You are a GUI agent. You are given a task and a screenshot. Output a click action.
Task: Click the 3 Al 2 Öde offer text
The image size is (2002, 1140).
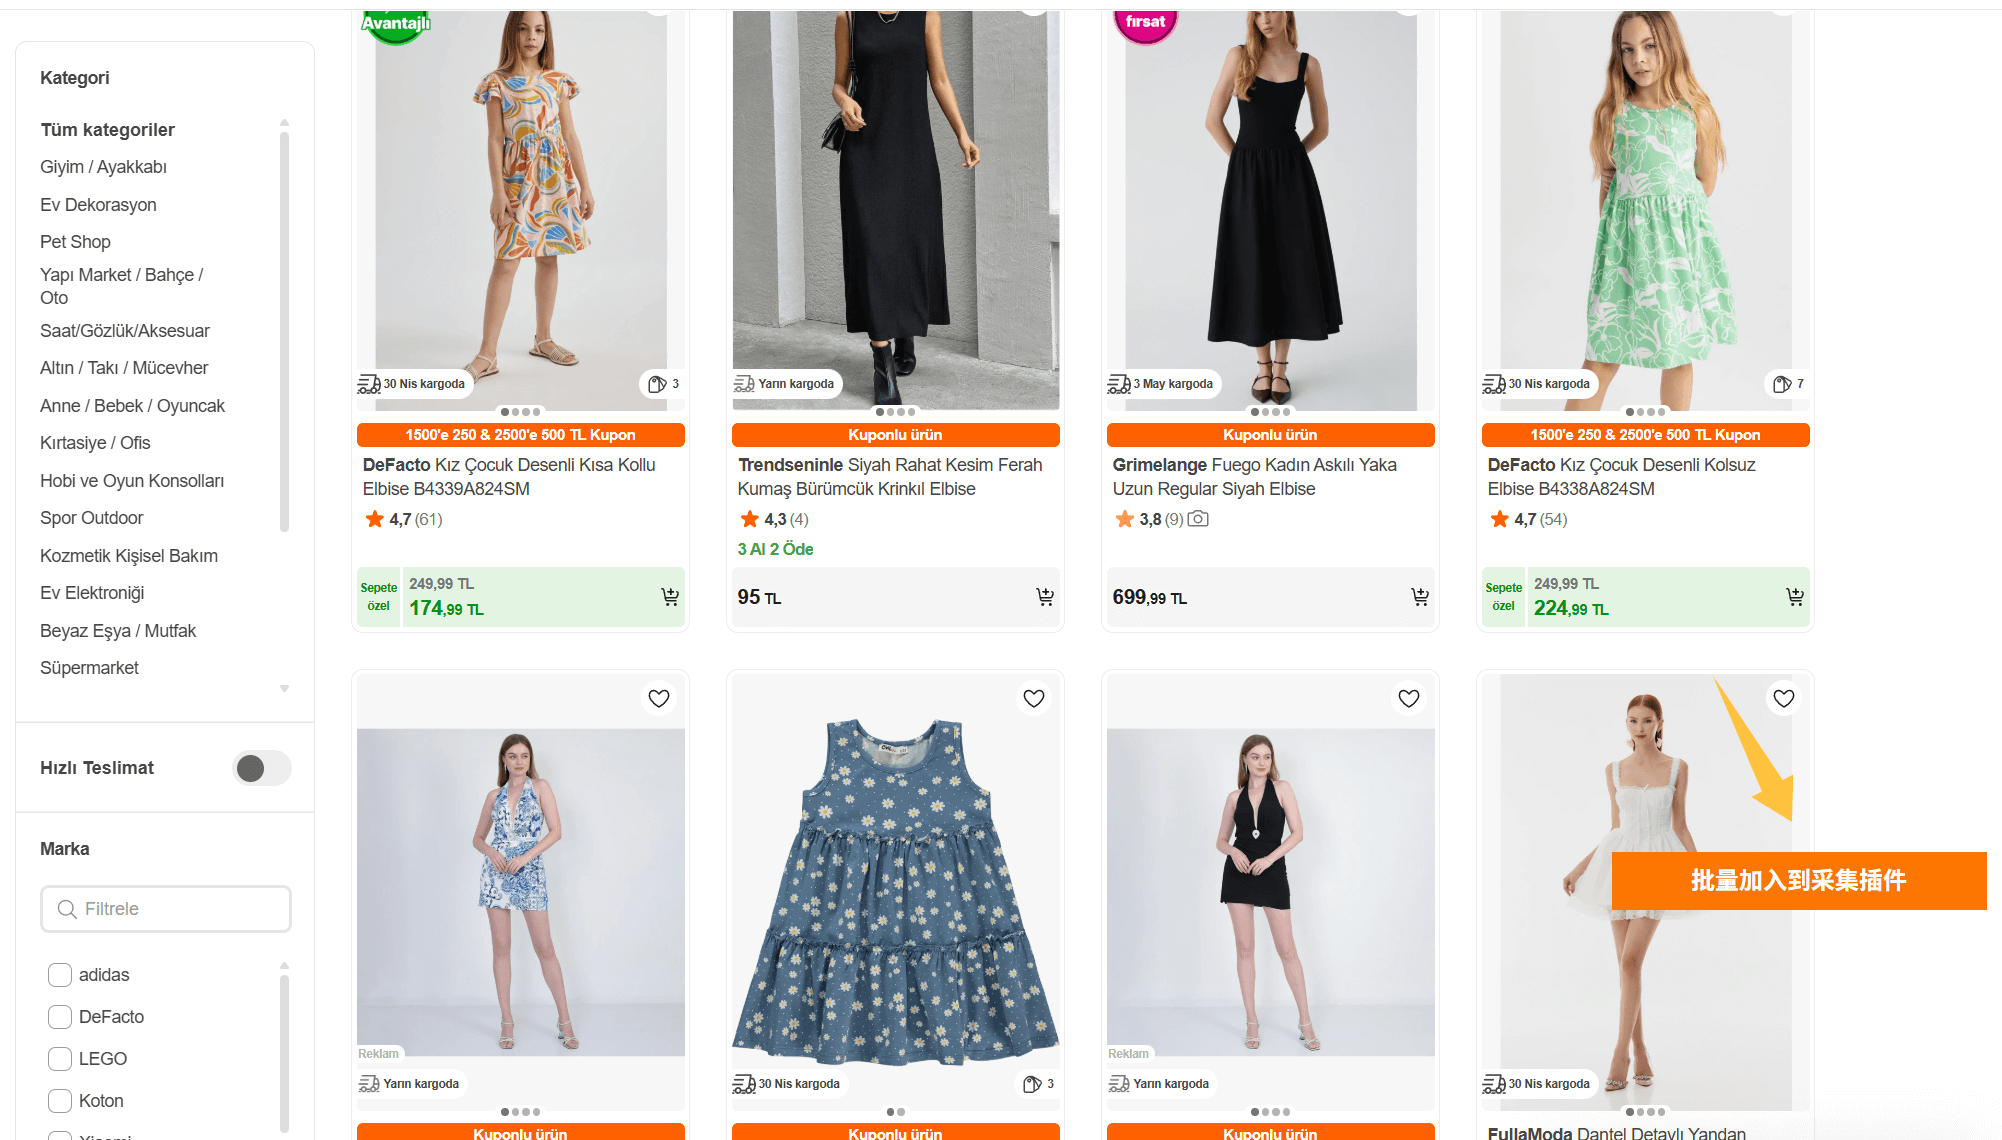click(775, 549)
